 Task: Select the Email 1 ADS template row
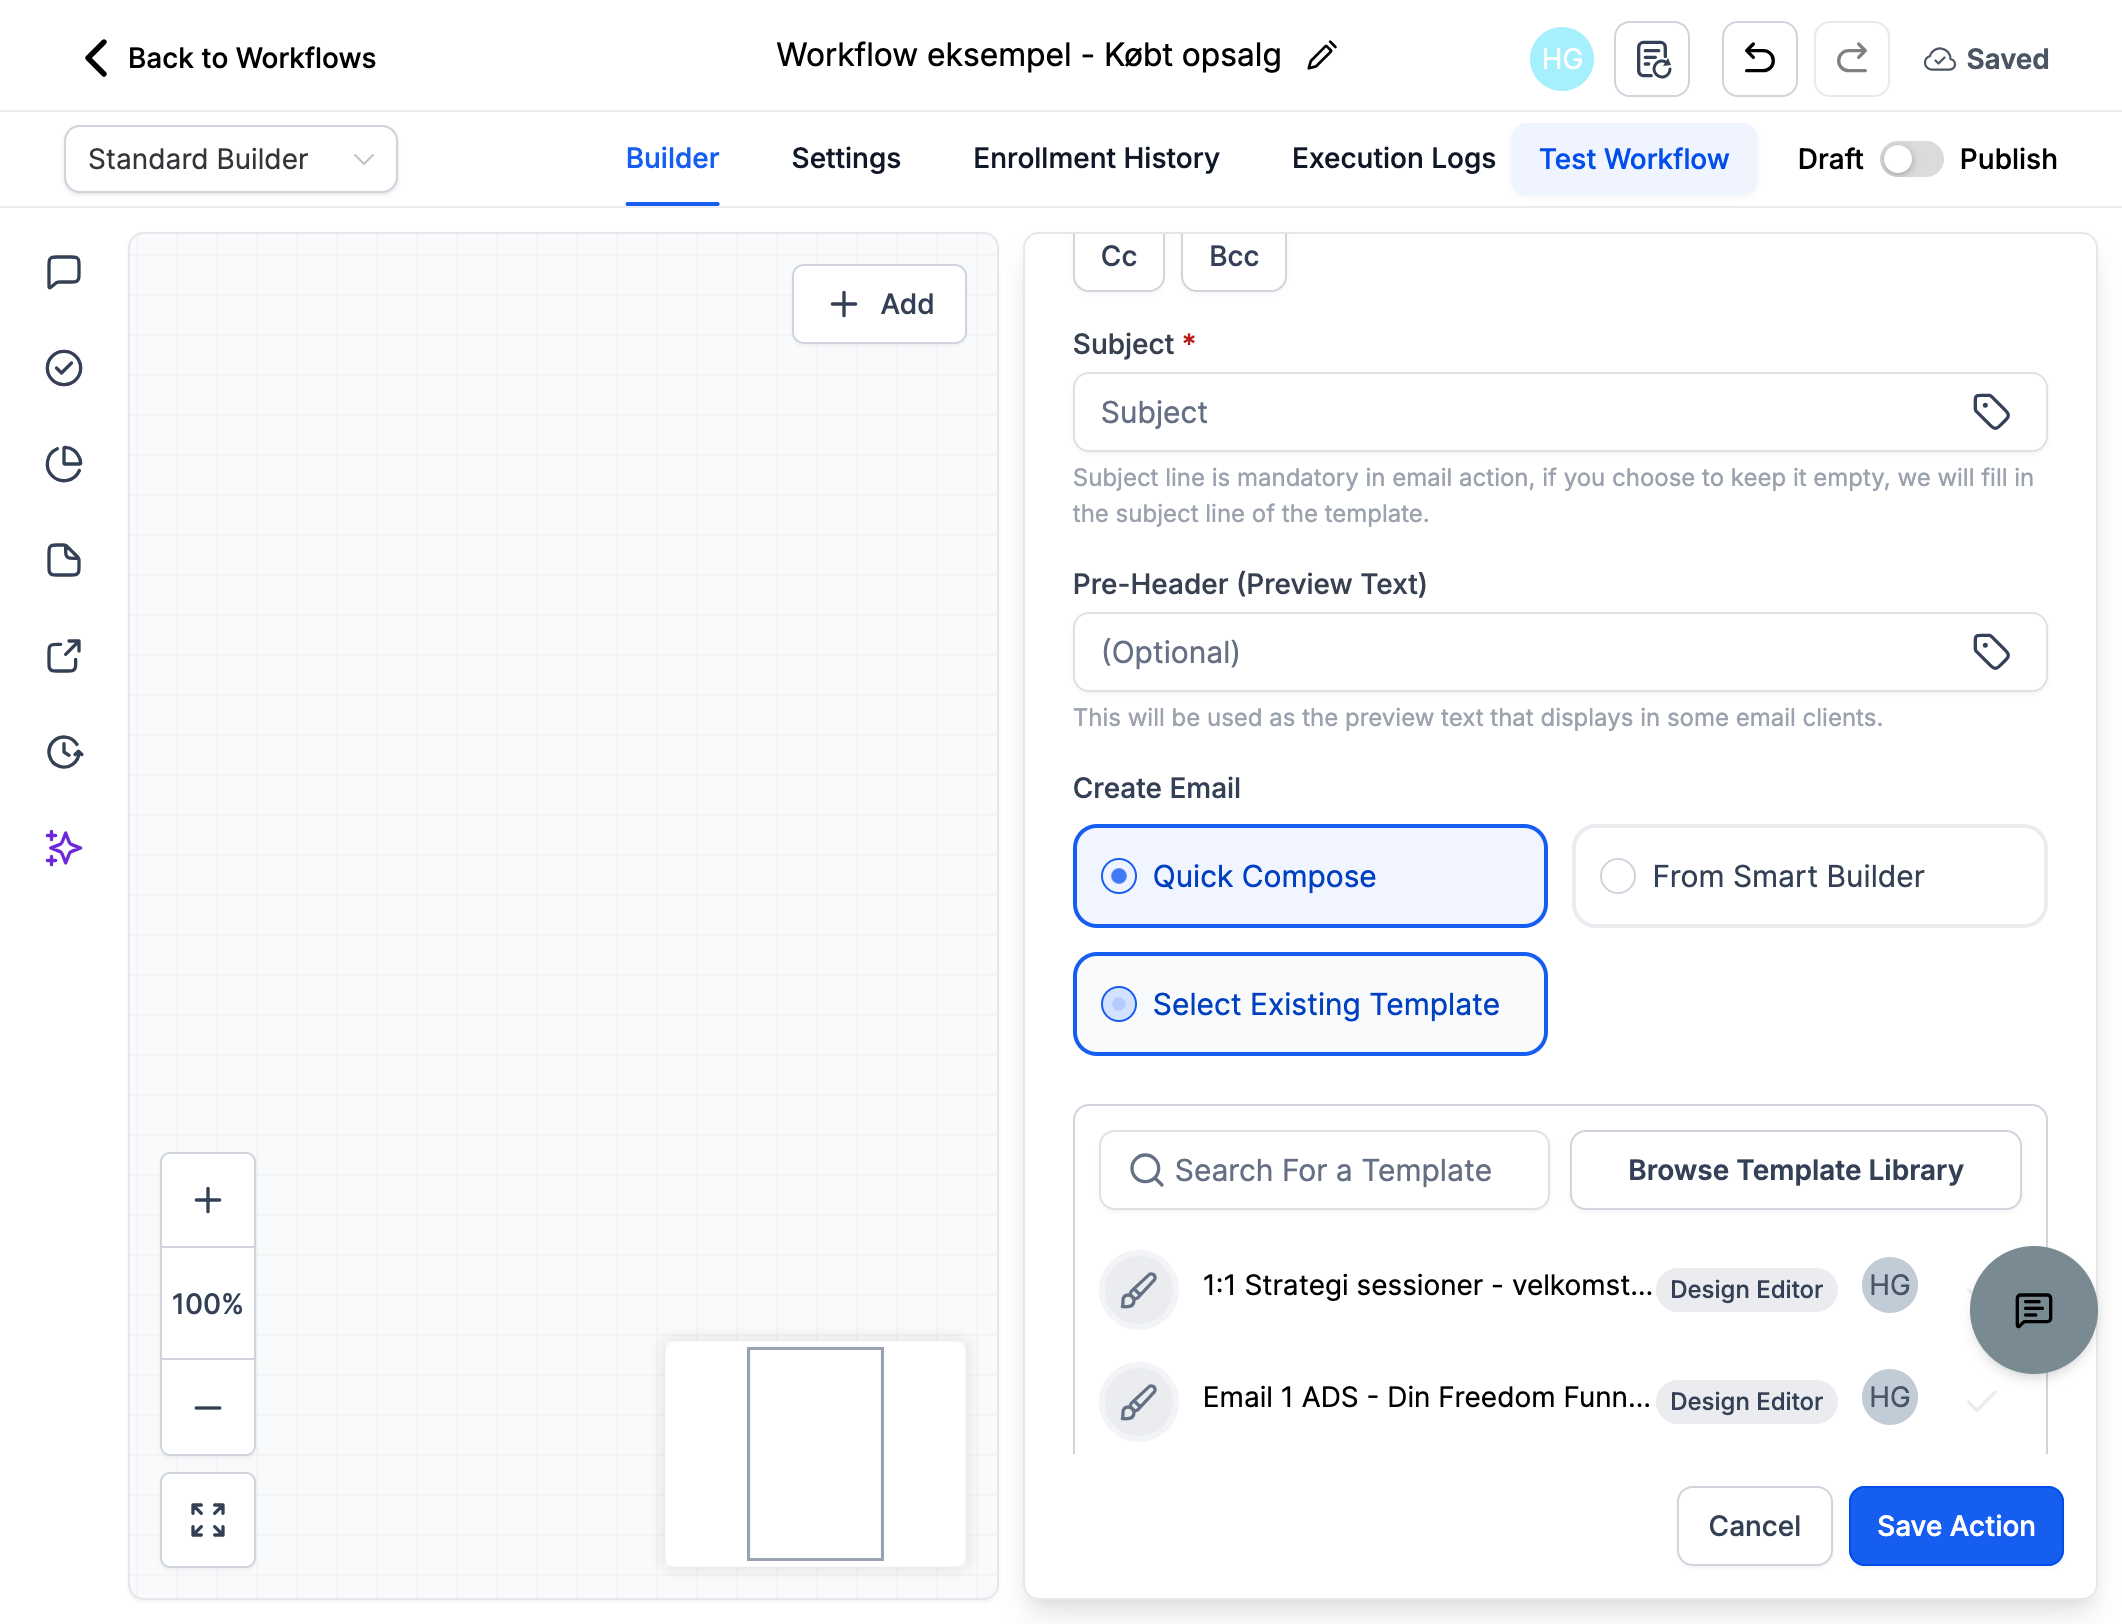click(x=1560, y=1401)
